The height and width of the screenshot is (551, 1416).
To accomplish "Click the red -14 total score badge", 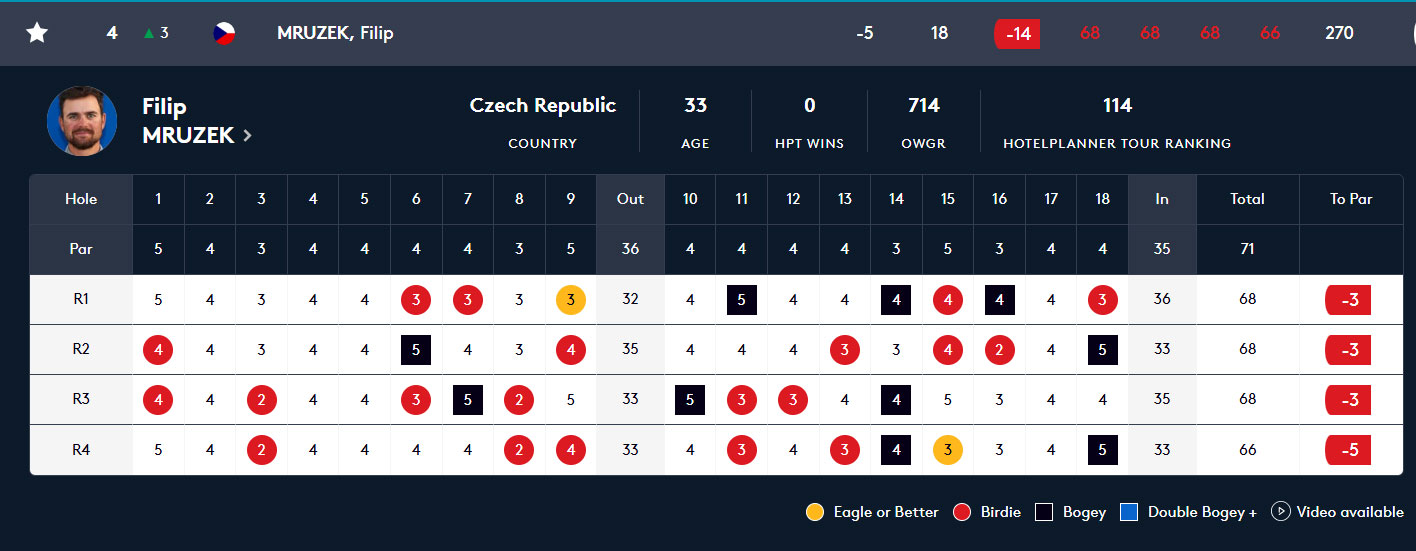I will 1017,33.
